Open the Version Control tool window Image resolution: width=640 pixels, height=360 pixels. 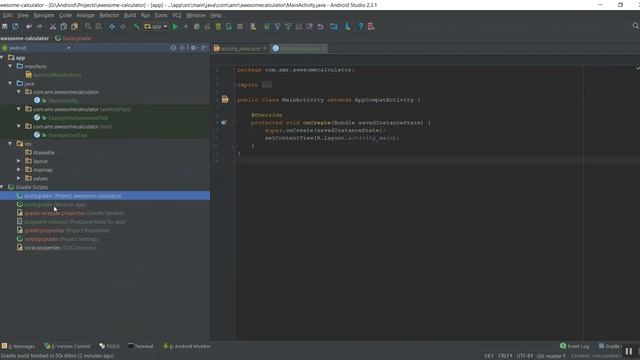67,346
